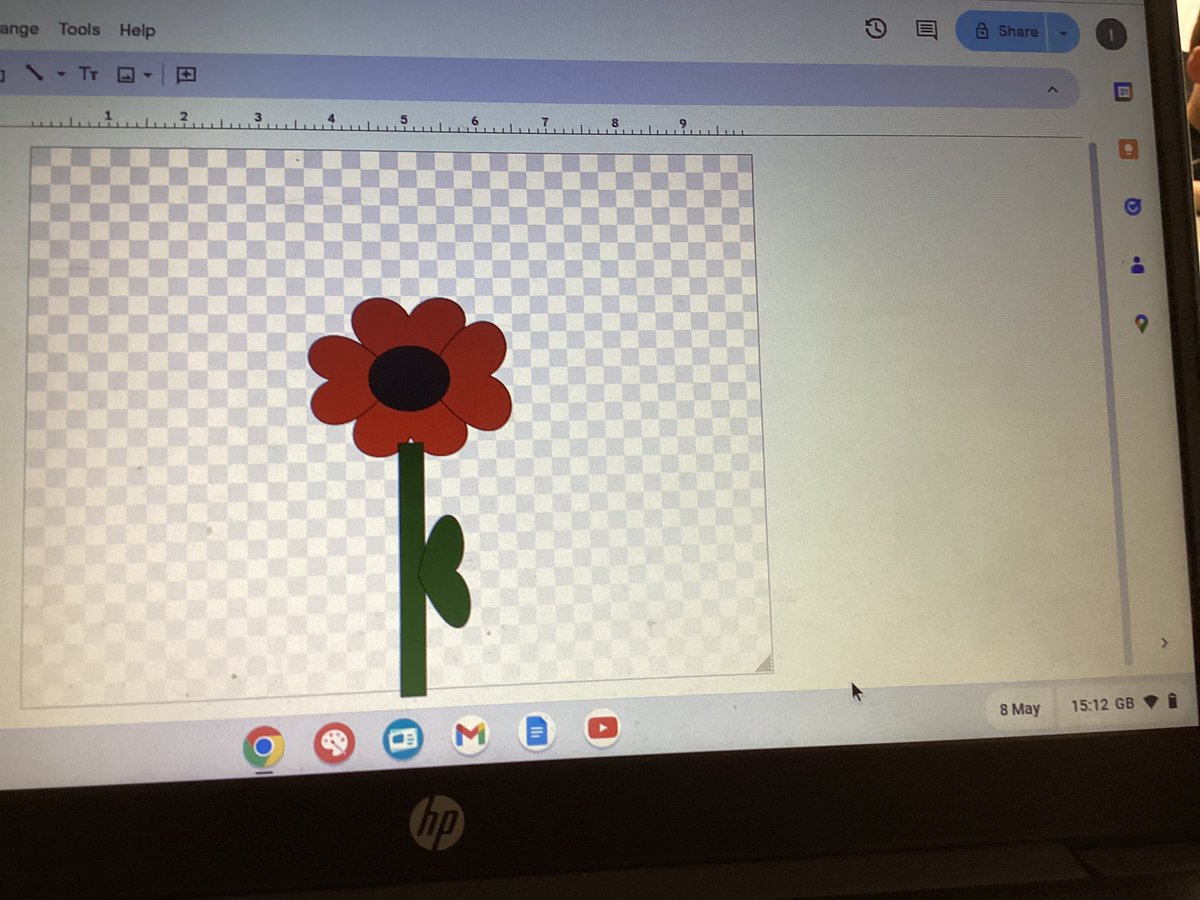Image resolution: width=1200 pixels, height=900 pixels.
Task: Open Google Calendar from the side panel
Action: (1124, 91)
